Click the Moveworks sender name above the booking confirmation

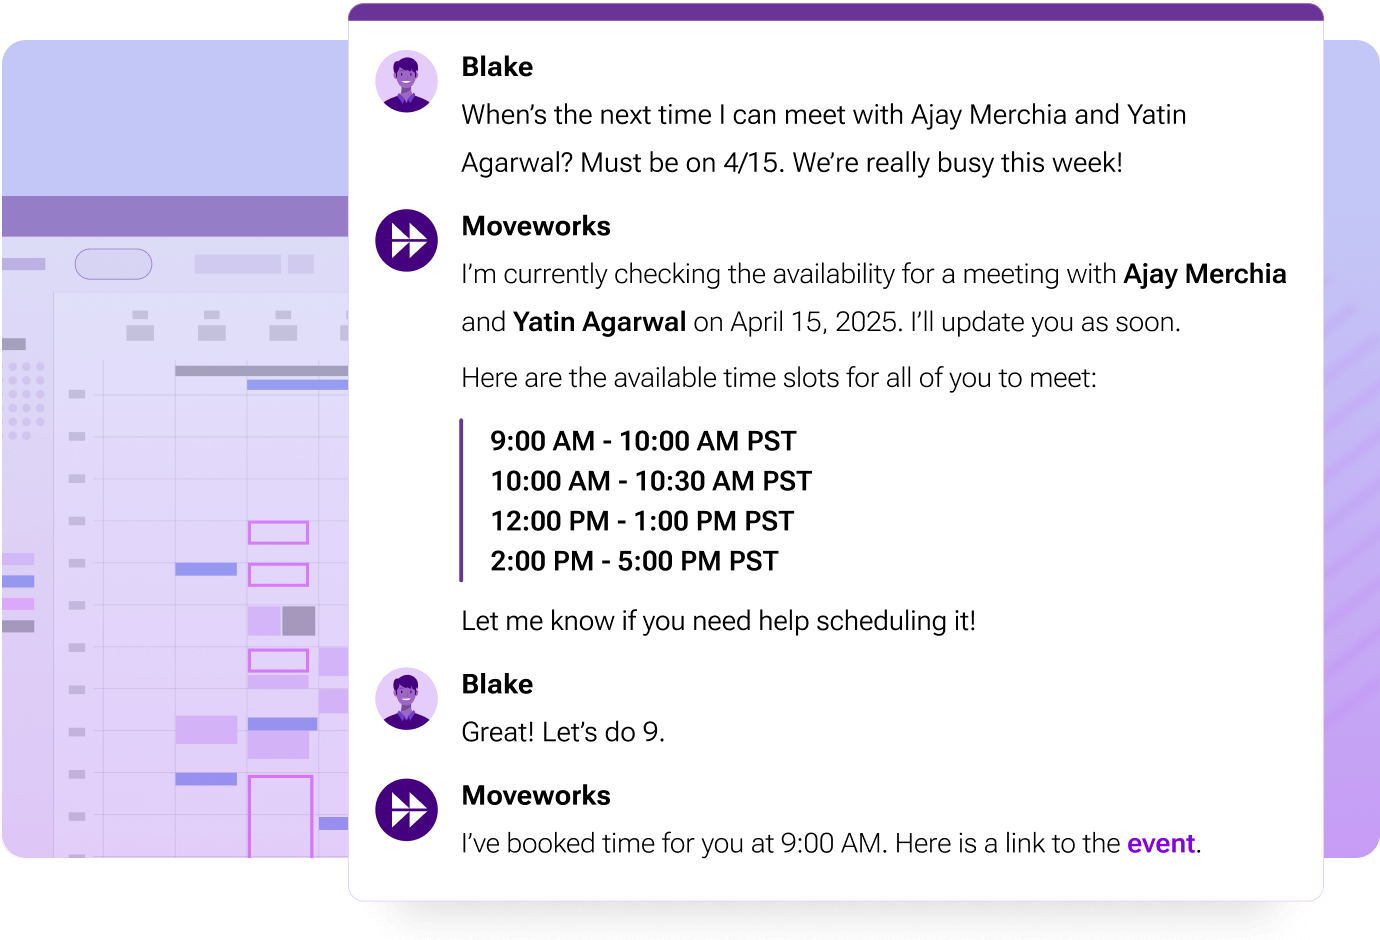click(536, 795)
